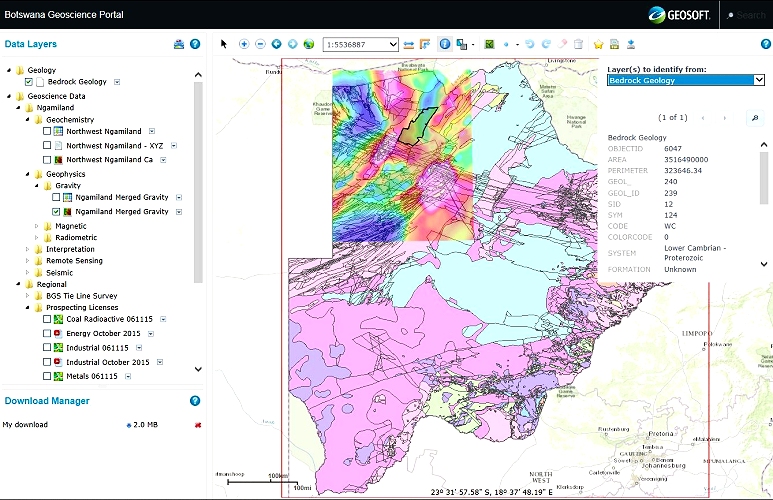Click the trash delete icon in toolbar
The image size is (773, 500).
pos(578,44)
